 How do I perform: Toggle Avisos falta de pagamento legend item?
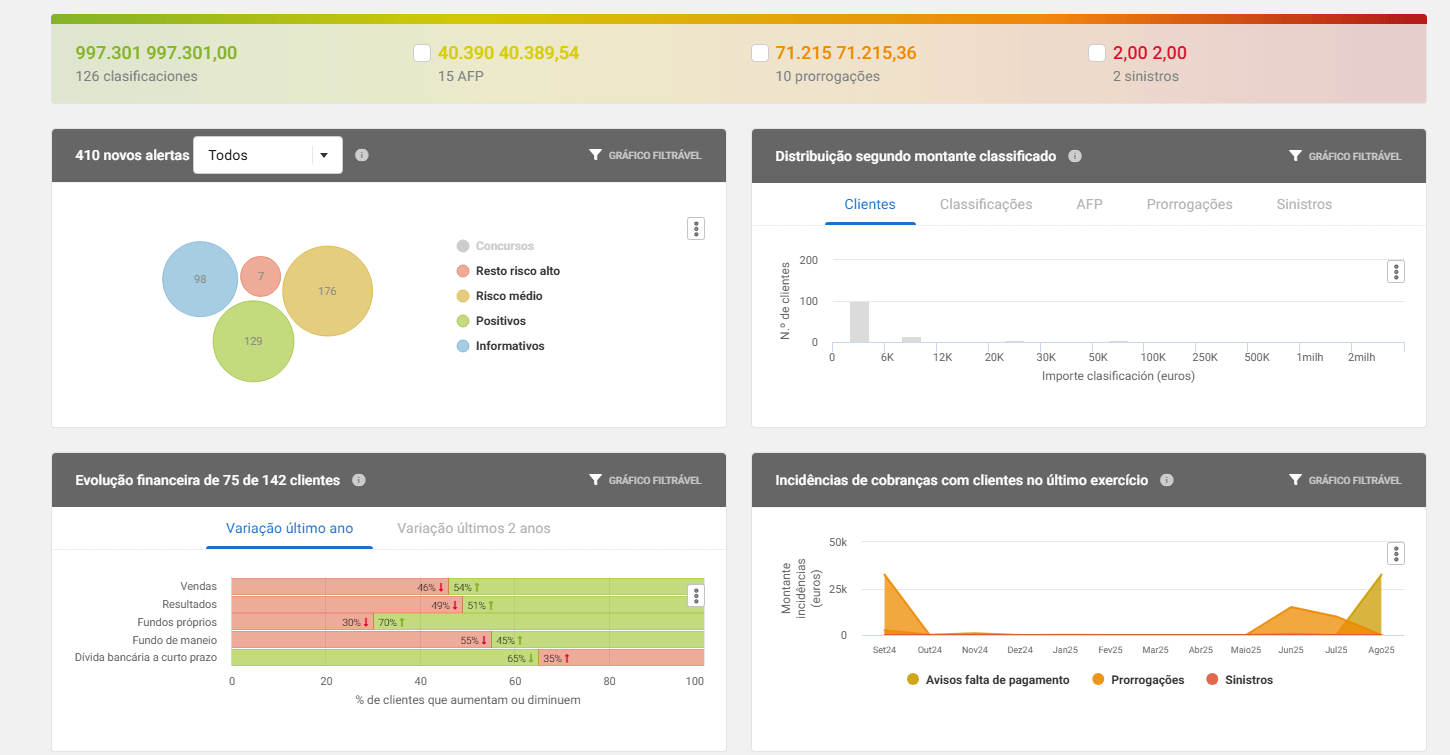pos(988,680)
